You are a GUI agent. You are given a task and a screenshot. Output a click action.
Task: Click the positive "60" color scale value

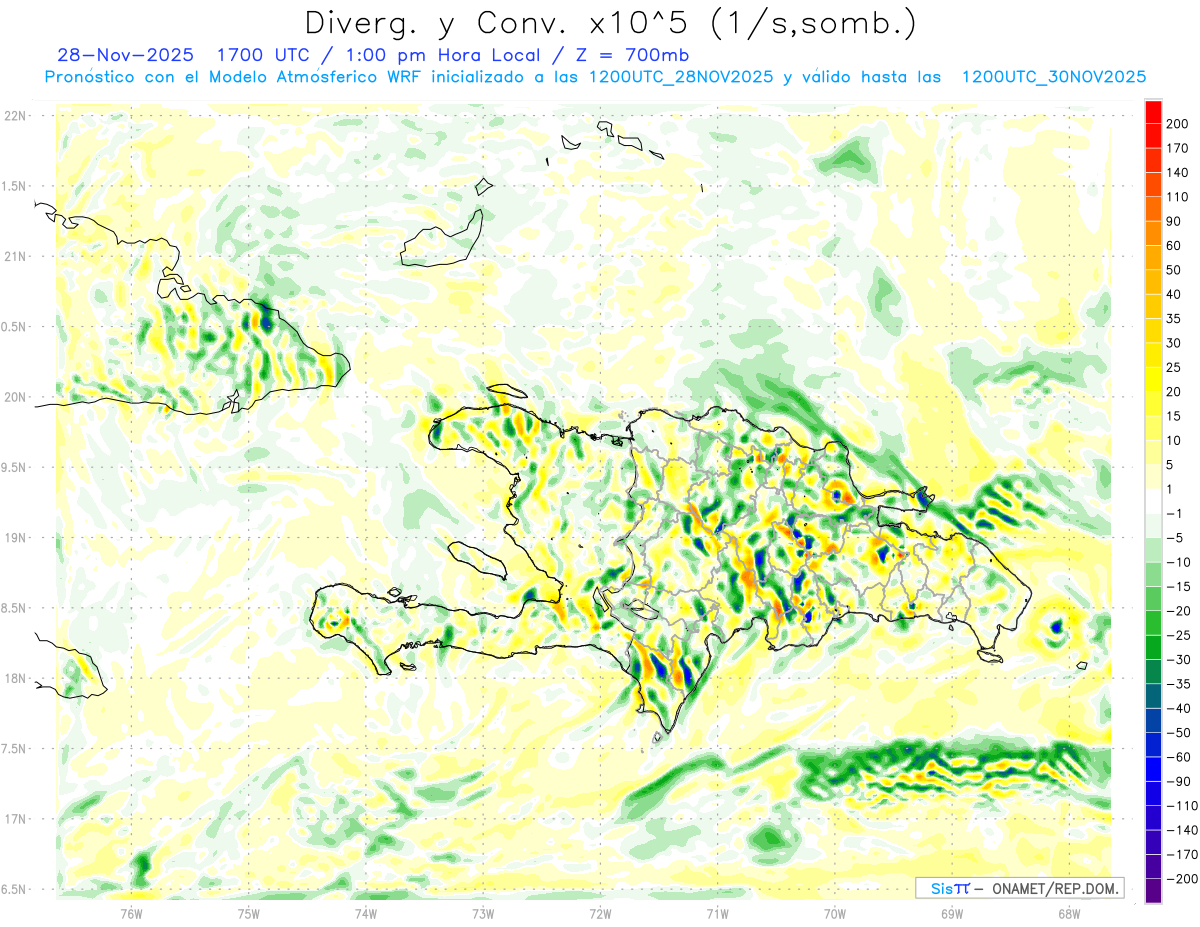[x=1174, y=246]
